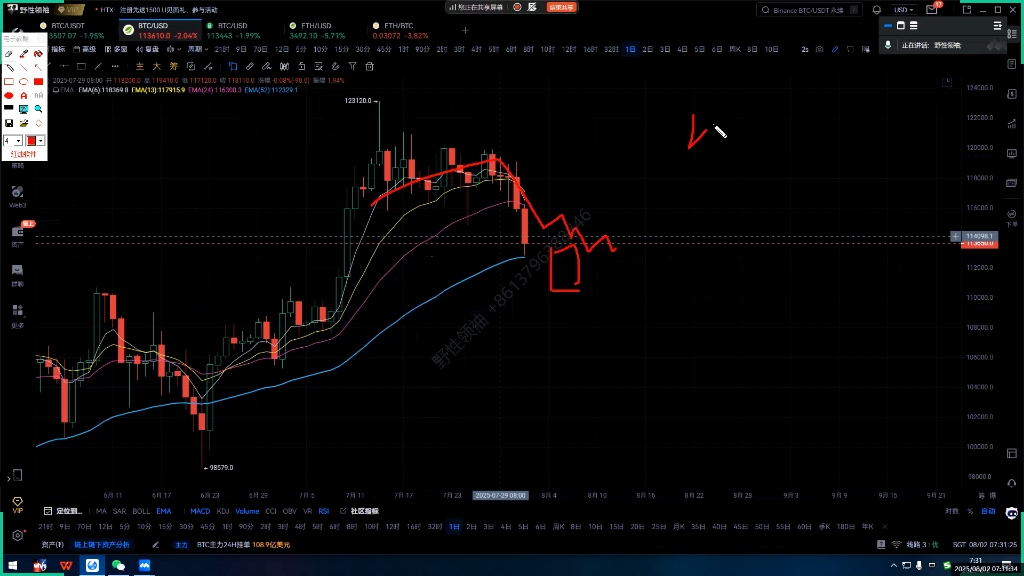Open the chart type dropdown
Image resolution: width=1024 pixels, height=576 pixels.
pyautogui.click(x=174, y=49)
